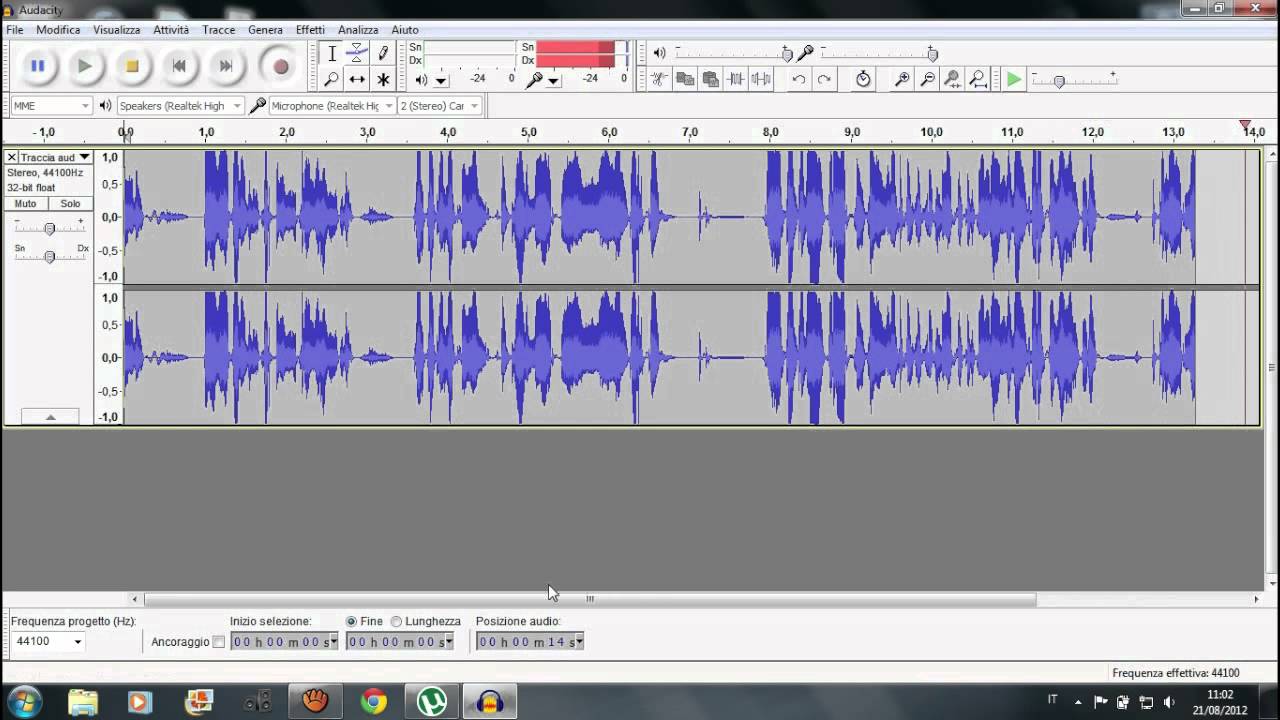This screenshot has width=1280, height=720.
Task: Click the Inizio selezione time field
Action: point(286,641)
